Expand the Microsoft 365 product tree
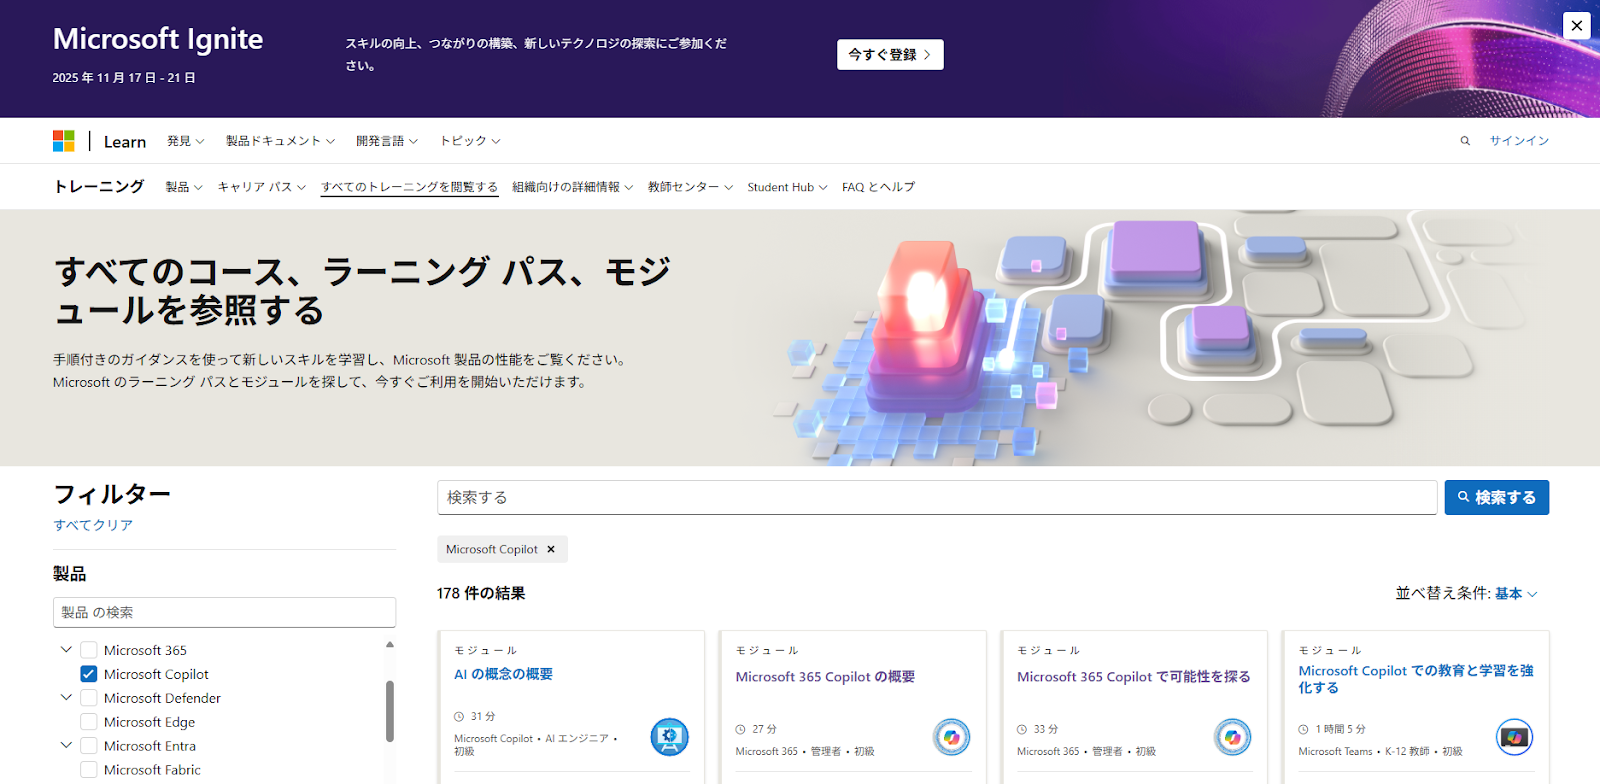Image resolution: width=1600 pixels, height=784 pixels. click(66, 650)
